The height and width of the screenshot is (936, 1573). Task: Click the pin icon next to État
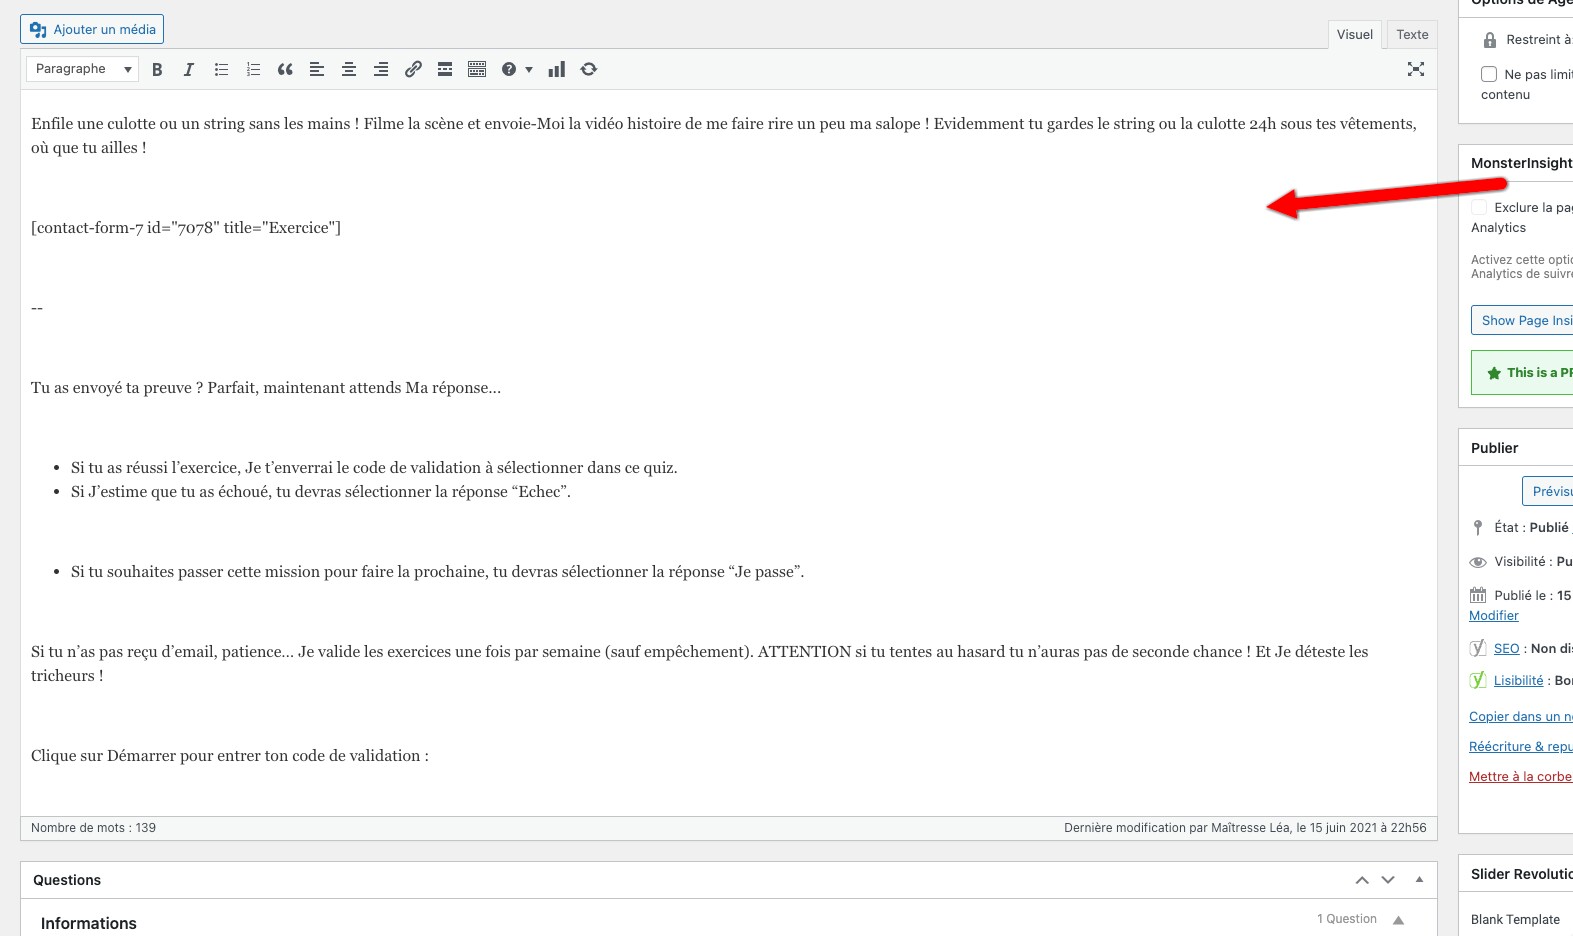1478,527
